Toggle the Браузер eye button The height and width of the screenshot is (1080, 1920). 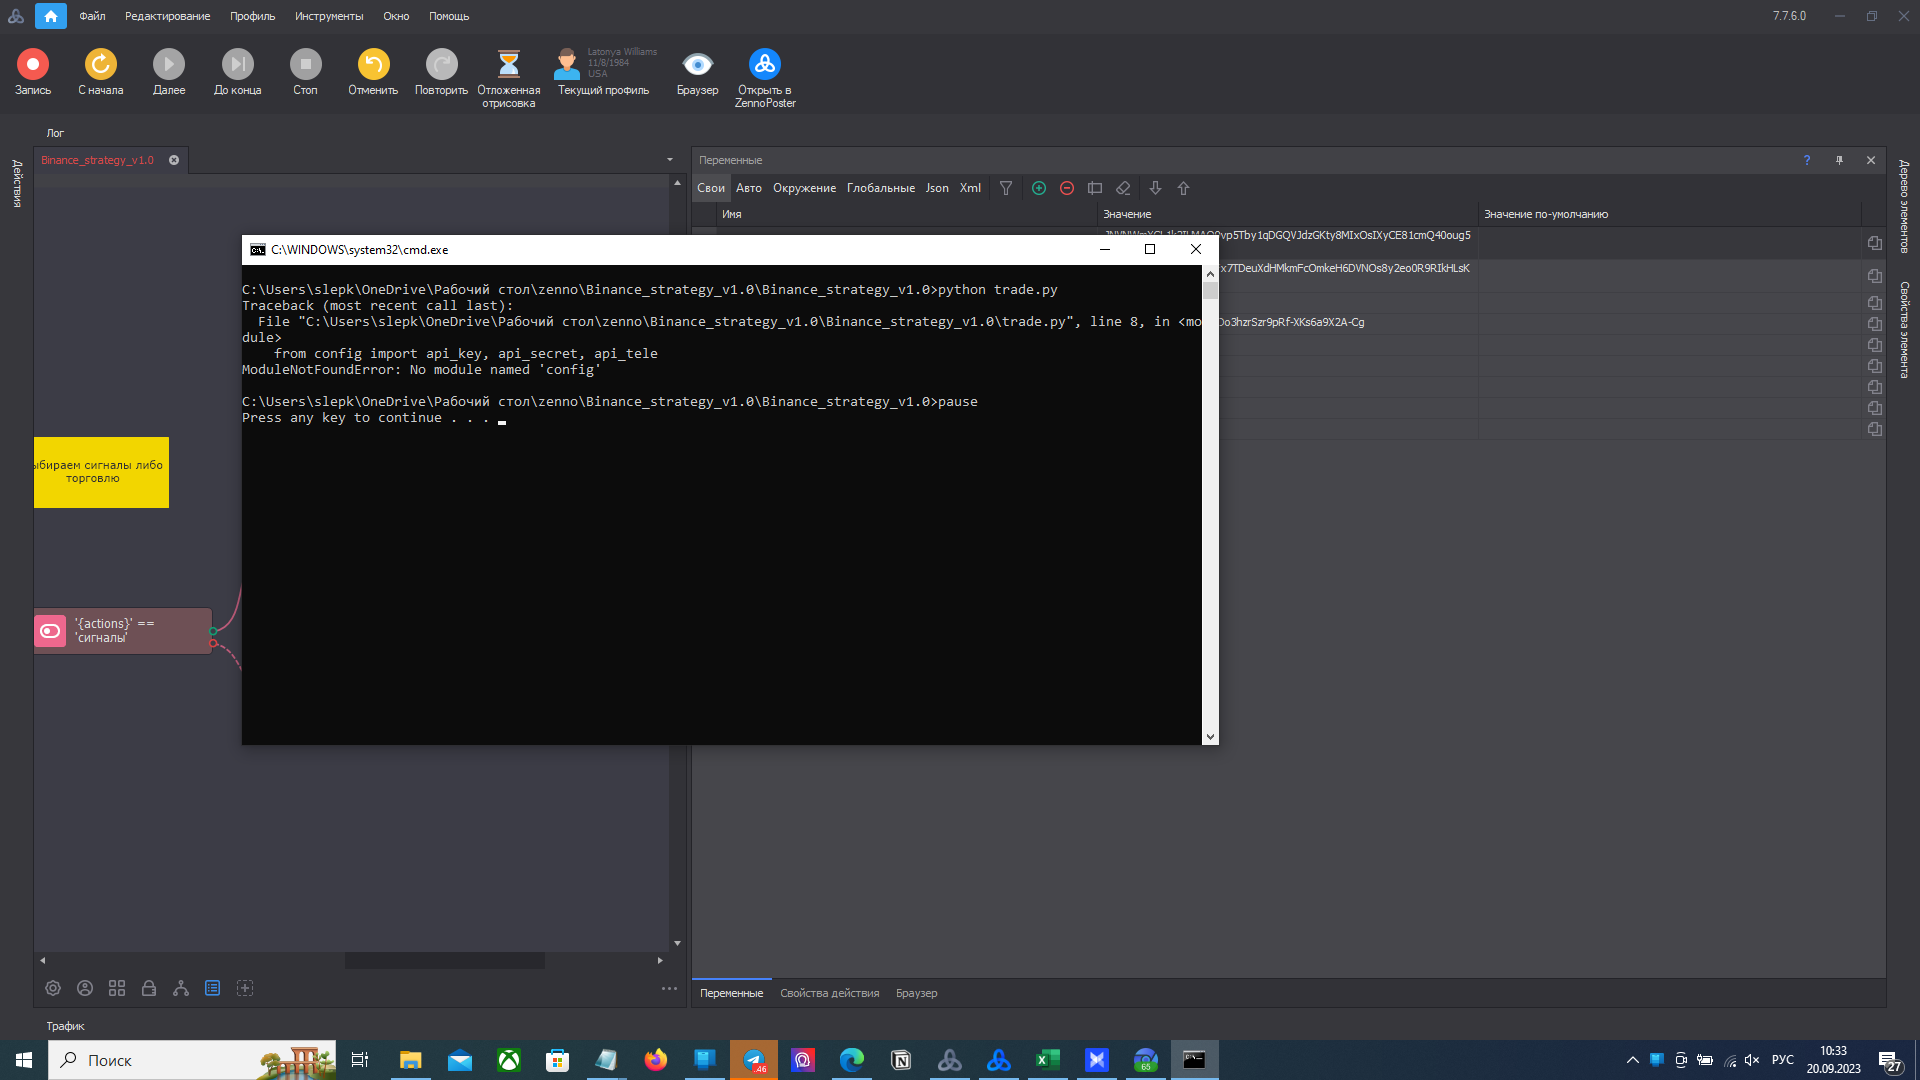(697, 64)
